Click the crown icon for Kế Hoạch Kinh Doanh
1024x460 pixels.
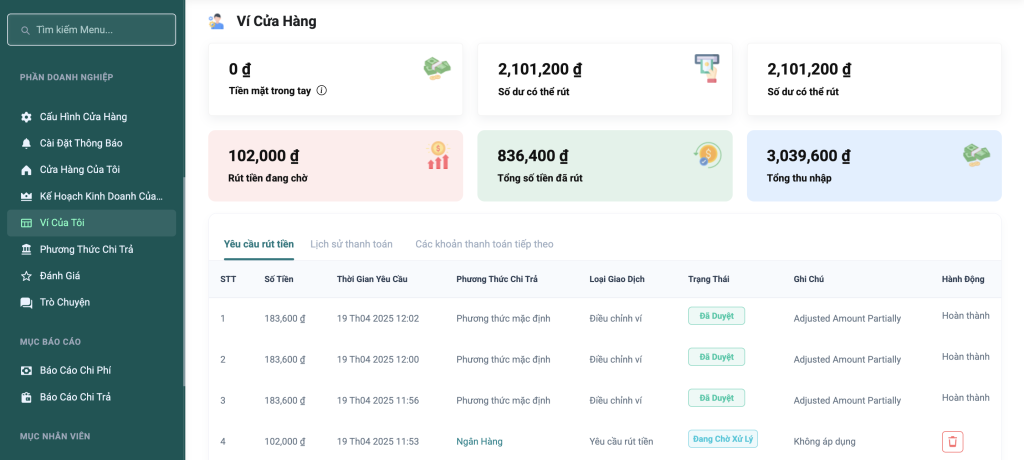coord(27,196)
